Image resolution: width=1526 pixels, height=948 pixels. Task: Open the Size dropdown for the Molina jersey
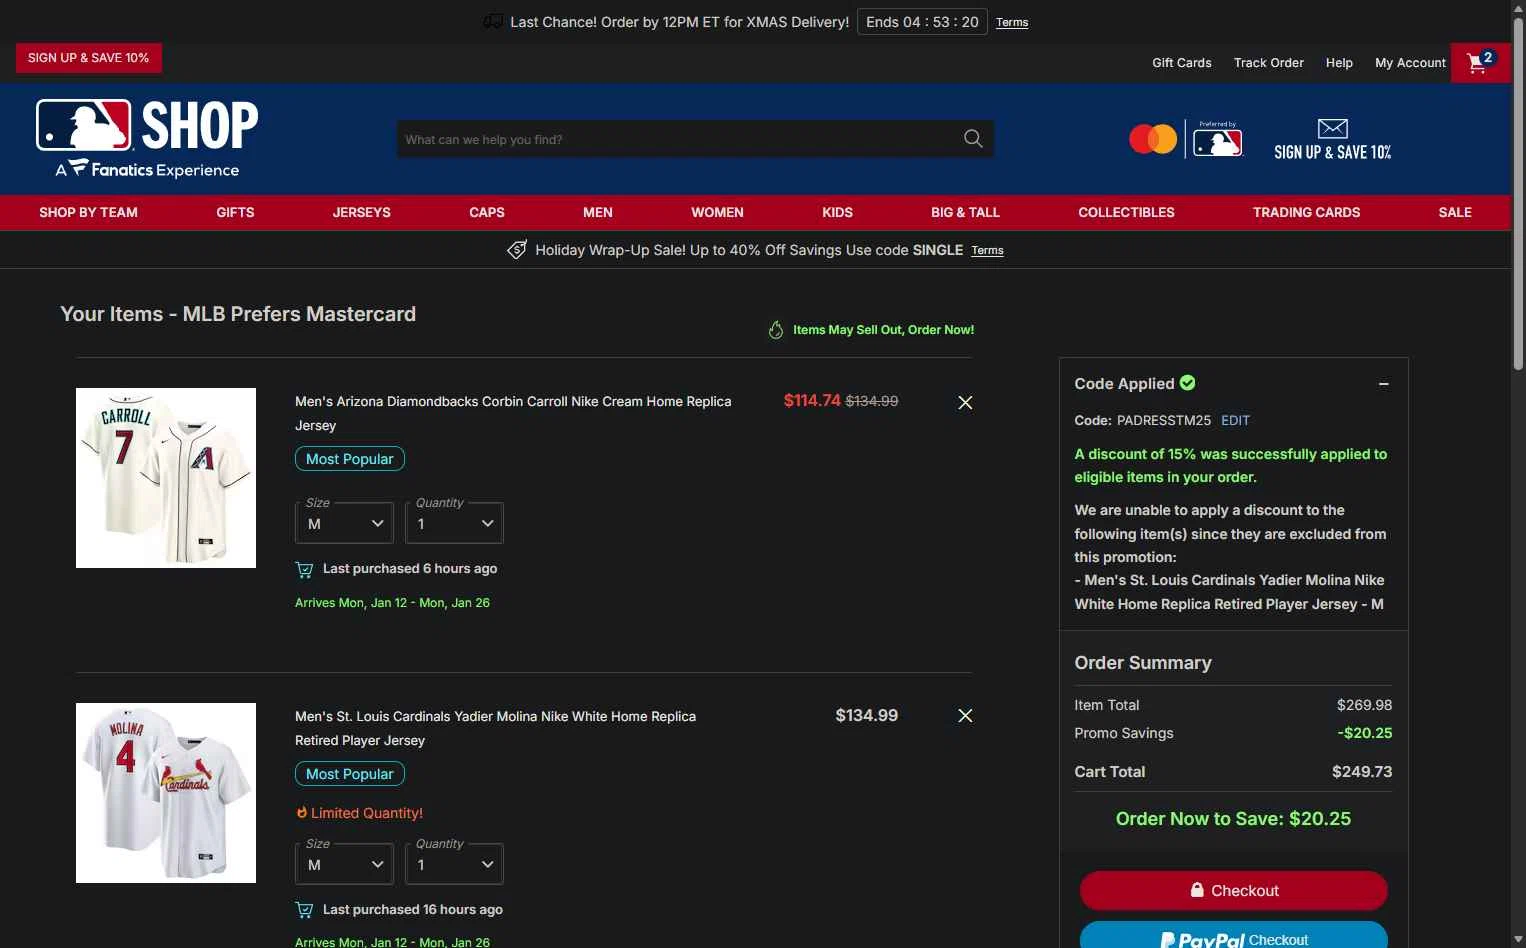344,864
